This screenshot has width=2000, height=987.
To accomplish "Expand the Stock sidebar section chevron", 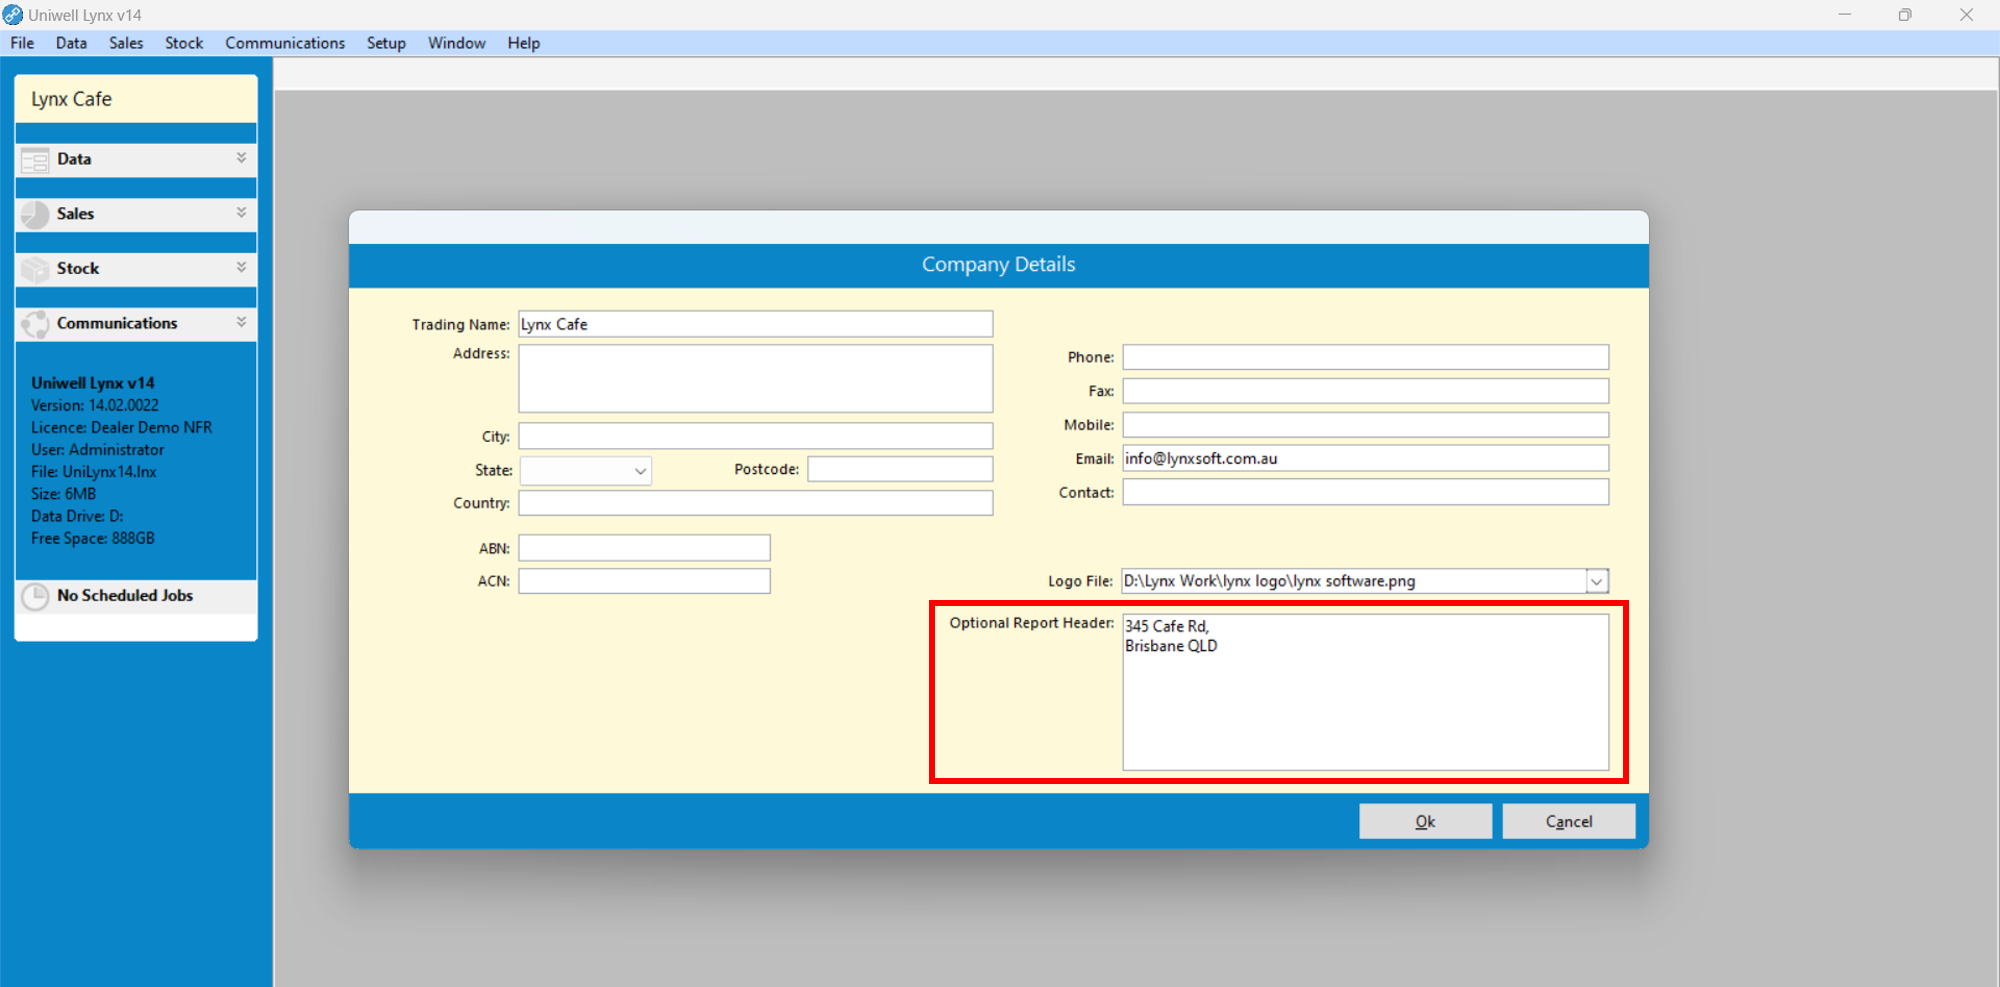I will [x=241, y=267].
